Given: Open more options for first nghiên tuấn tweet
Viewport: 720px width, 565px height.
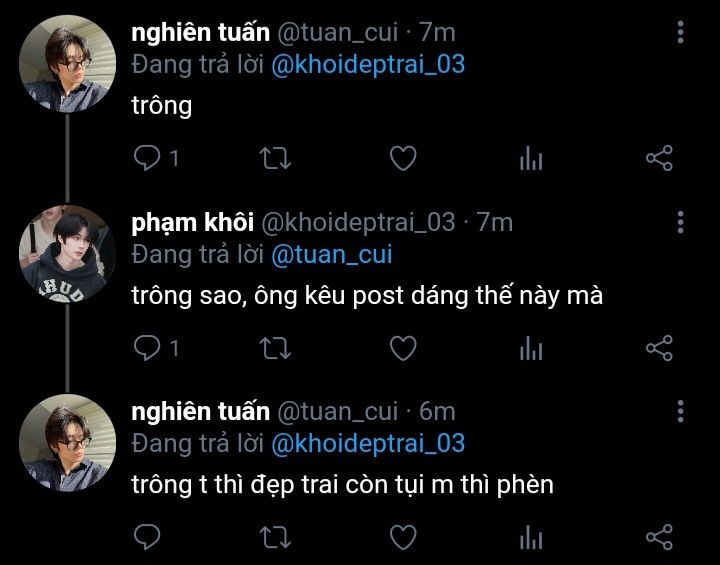Looking at the screenshot, I should tap(681, 32).
